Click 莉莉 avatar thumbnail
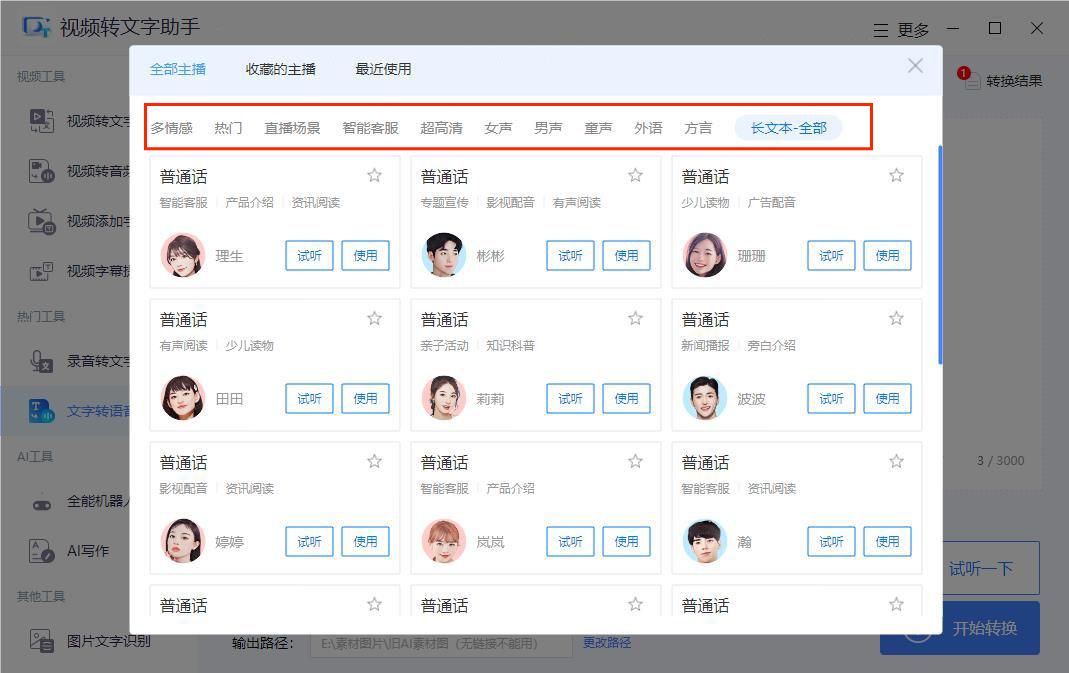The width and height of the screenshot is (1069, 673). coord(444,398)
